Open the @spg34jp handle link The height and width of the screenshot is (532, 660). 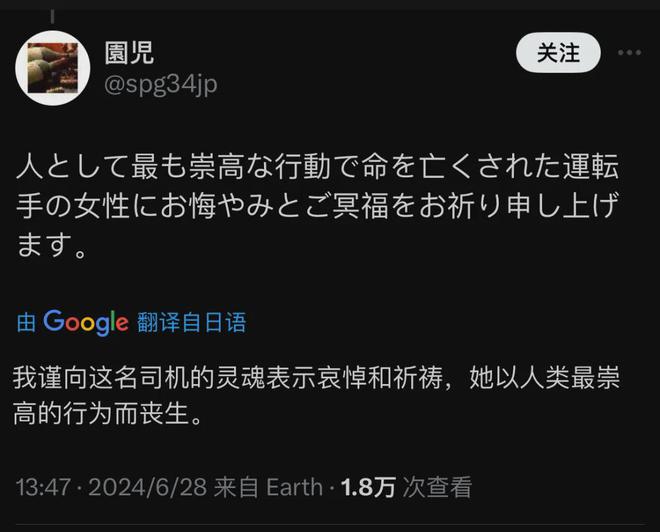point(161,84)
